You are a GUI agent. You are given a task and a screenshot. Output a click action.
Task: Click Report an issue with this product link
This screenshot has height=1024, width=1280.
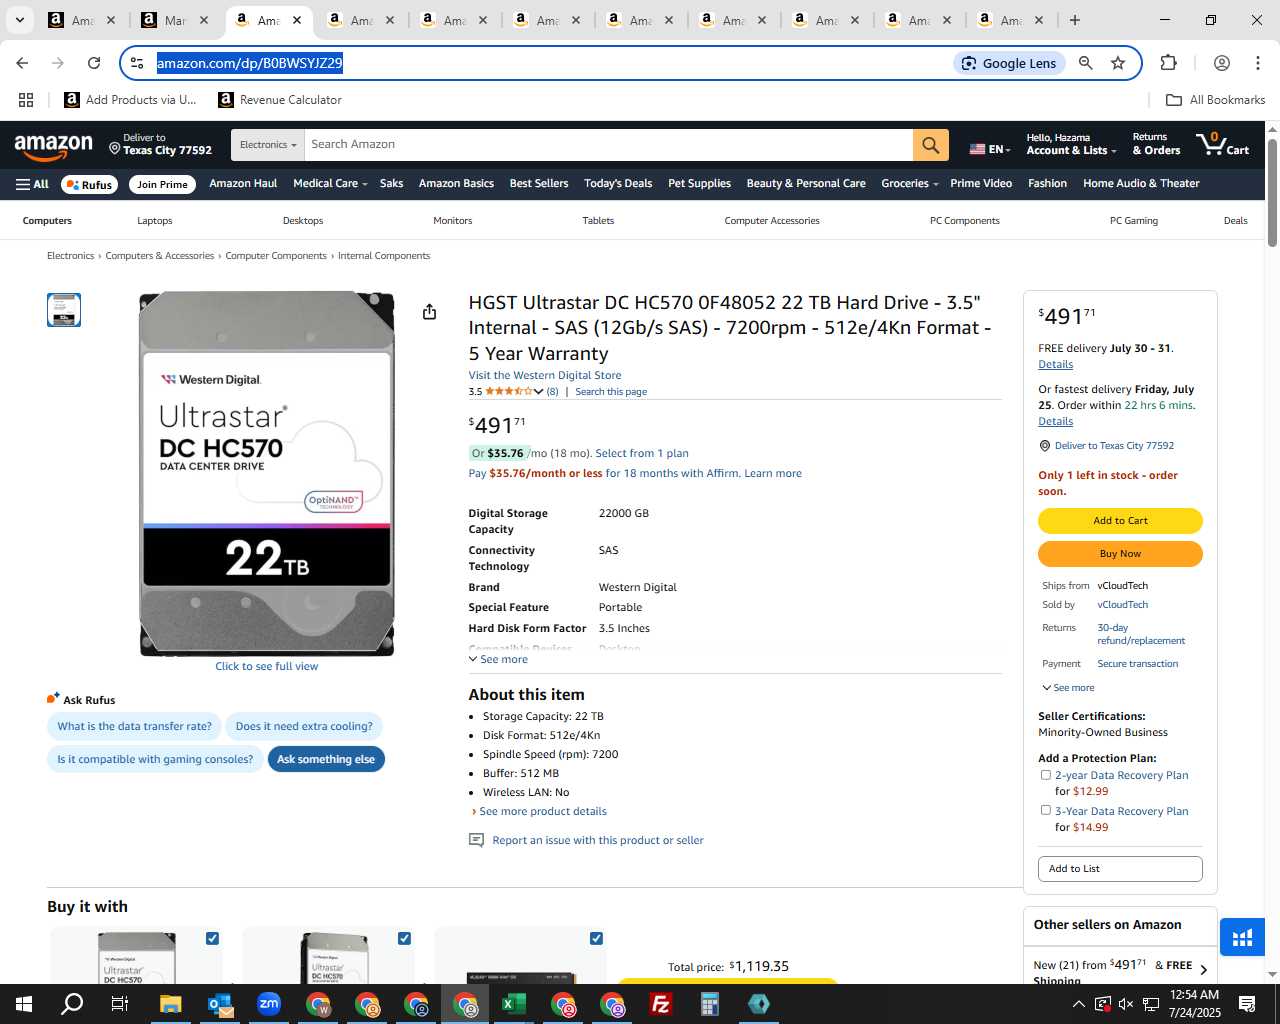coord(598,841)
